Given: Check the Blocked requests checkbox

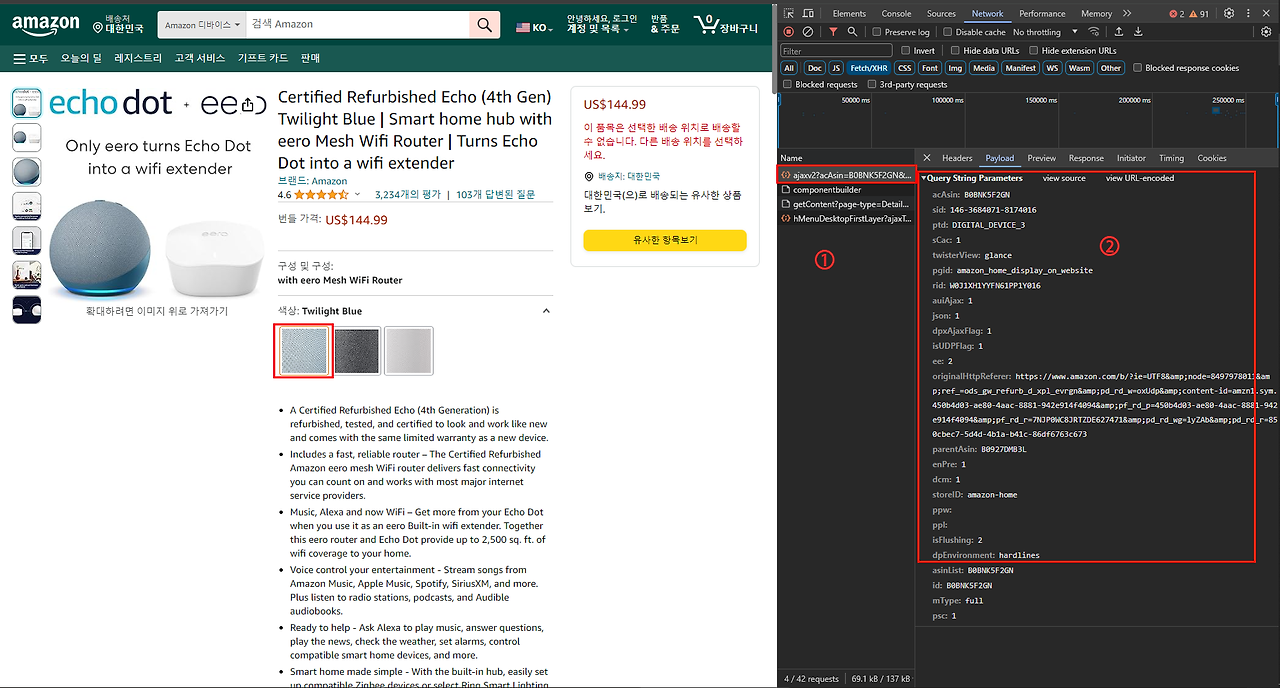Looking at the screenshot, I should point(788,85).
